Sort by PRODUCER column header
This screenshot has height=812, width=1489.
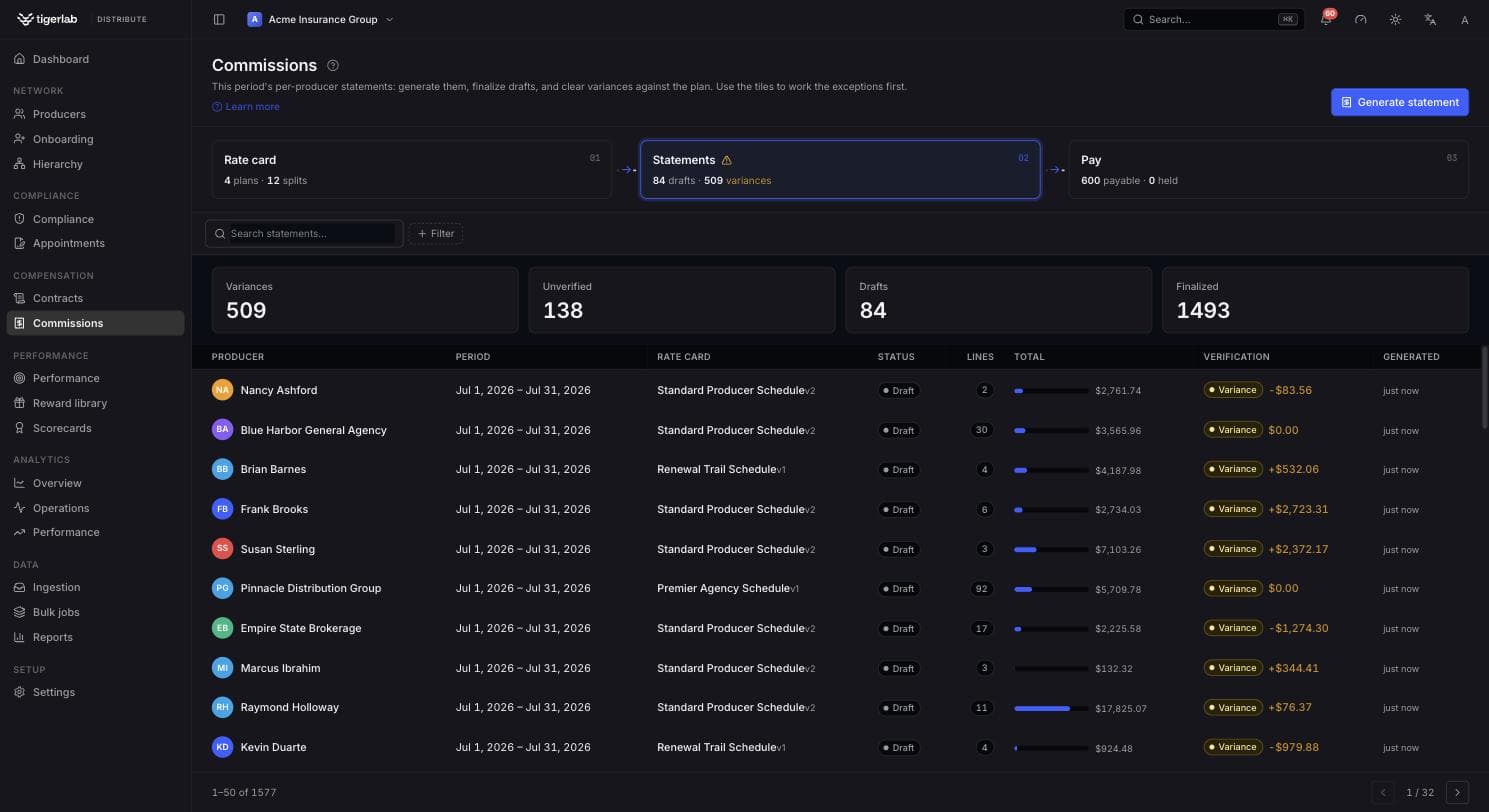click(x=238, y=357)
